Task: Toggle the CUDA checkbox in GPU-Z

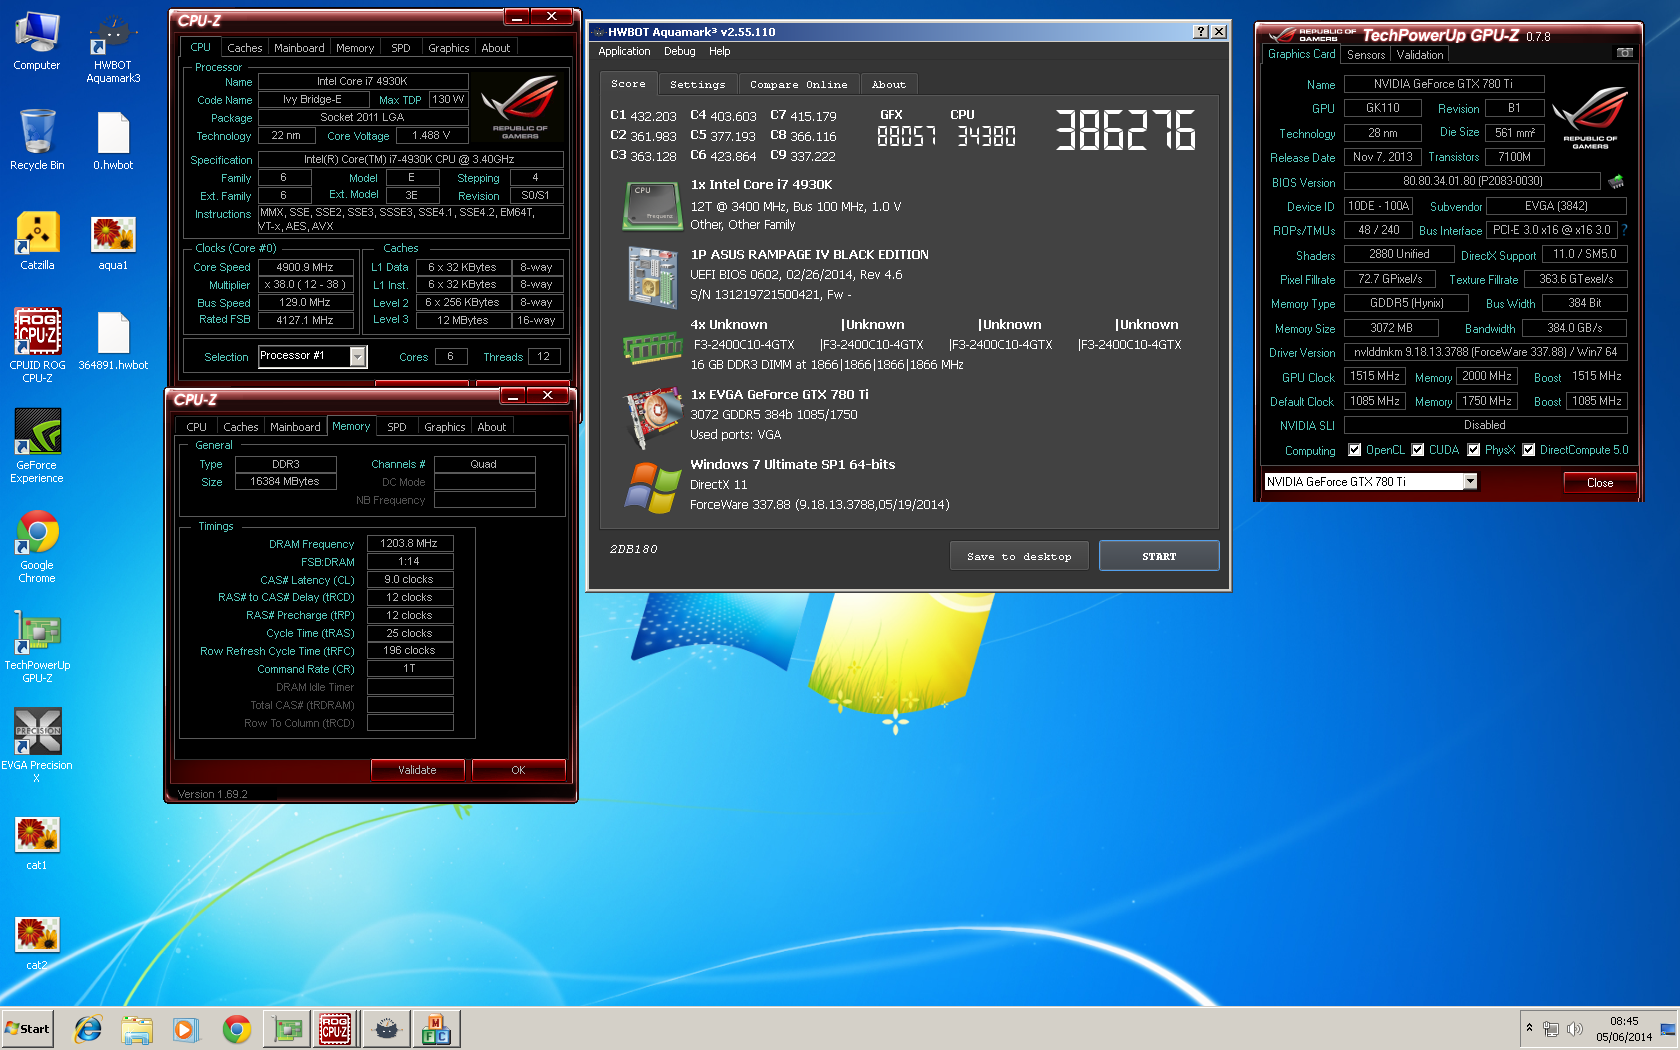Action: [x=1417, y=450]
